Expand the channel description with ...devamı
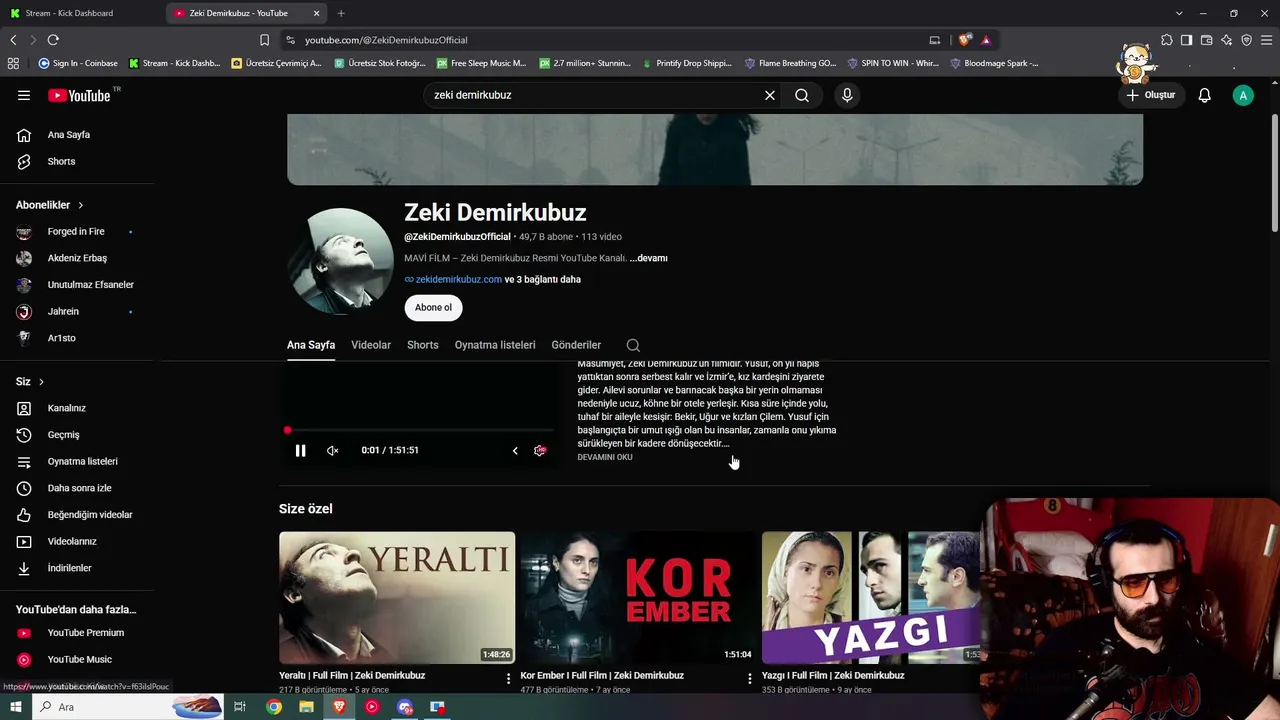 click(649, 258)
